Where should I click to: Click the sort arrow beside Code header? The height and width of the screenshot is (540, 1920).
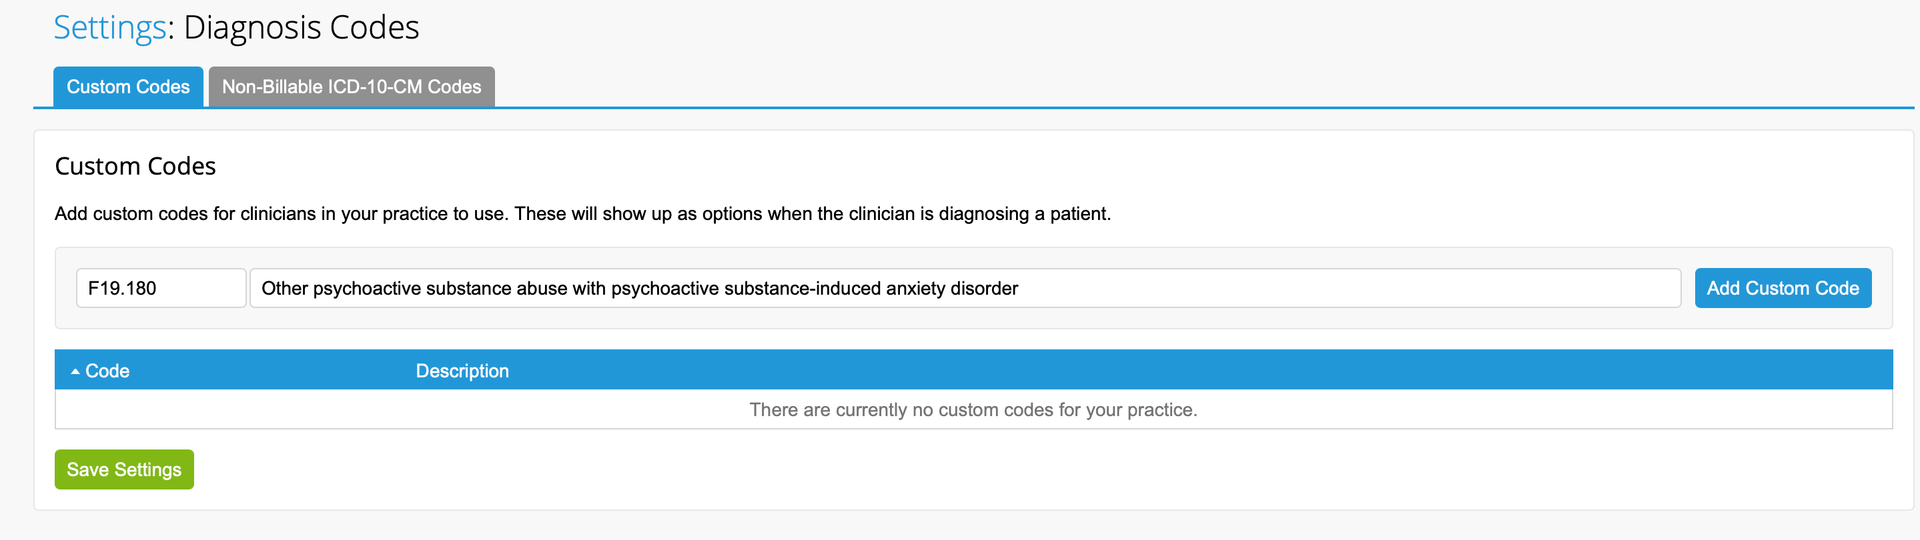75,371
